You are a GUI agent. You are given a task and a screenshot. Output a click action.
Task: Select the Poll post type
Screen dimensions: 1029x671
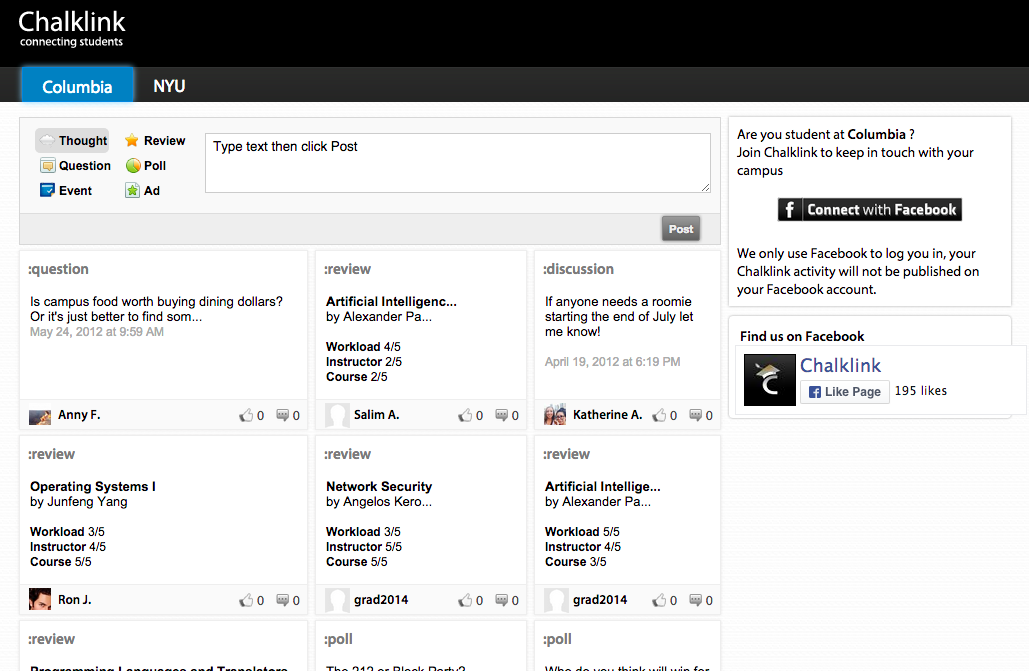[146, 166]
